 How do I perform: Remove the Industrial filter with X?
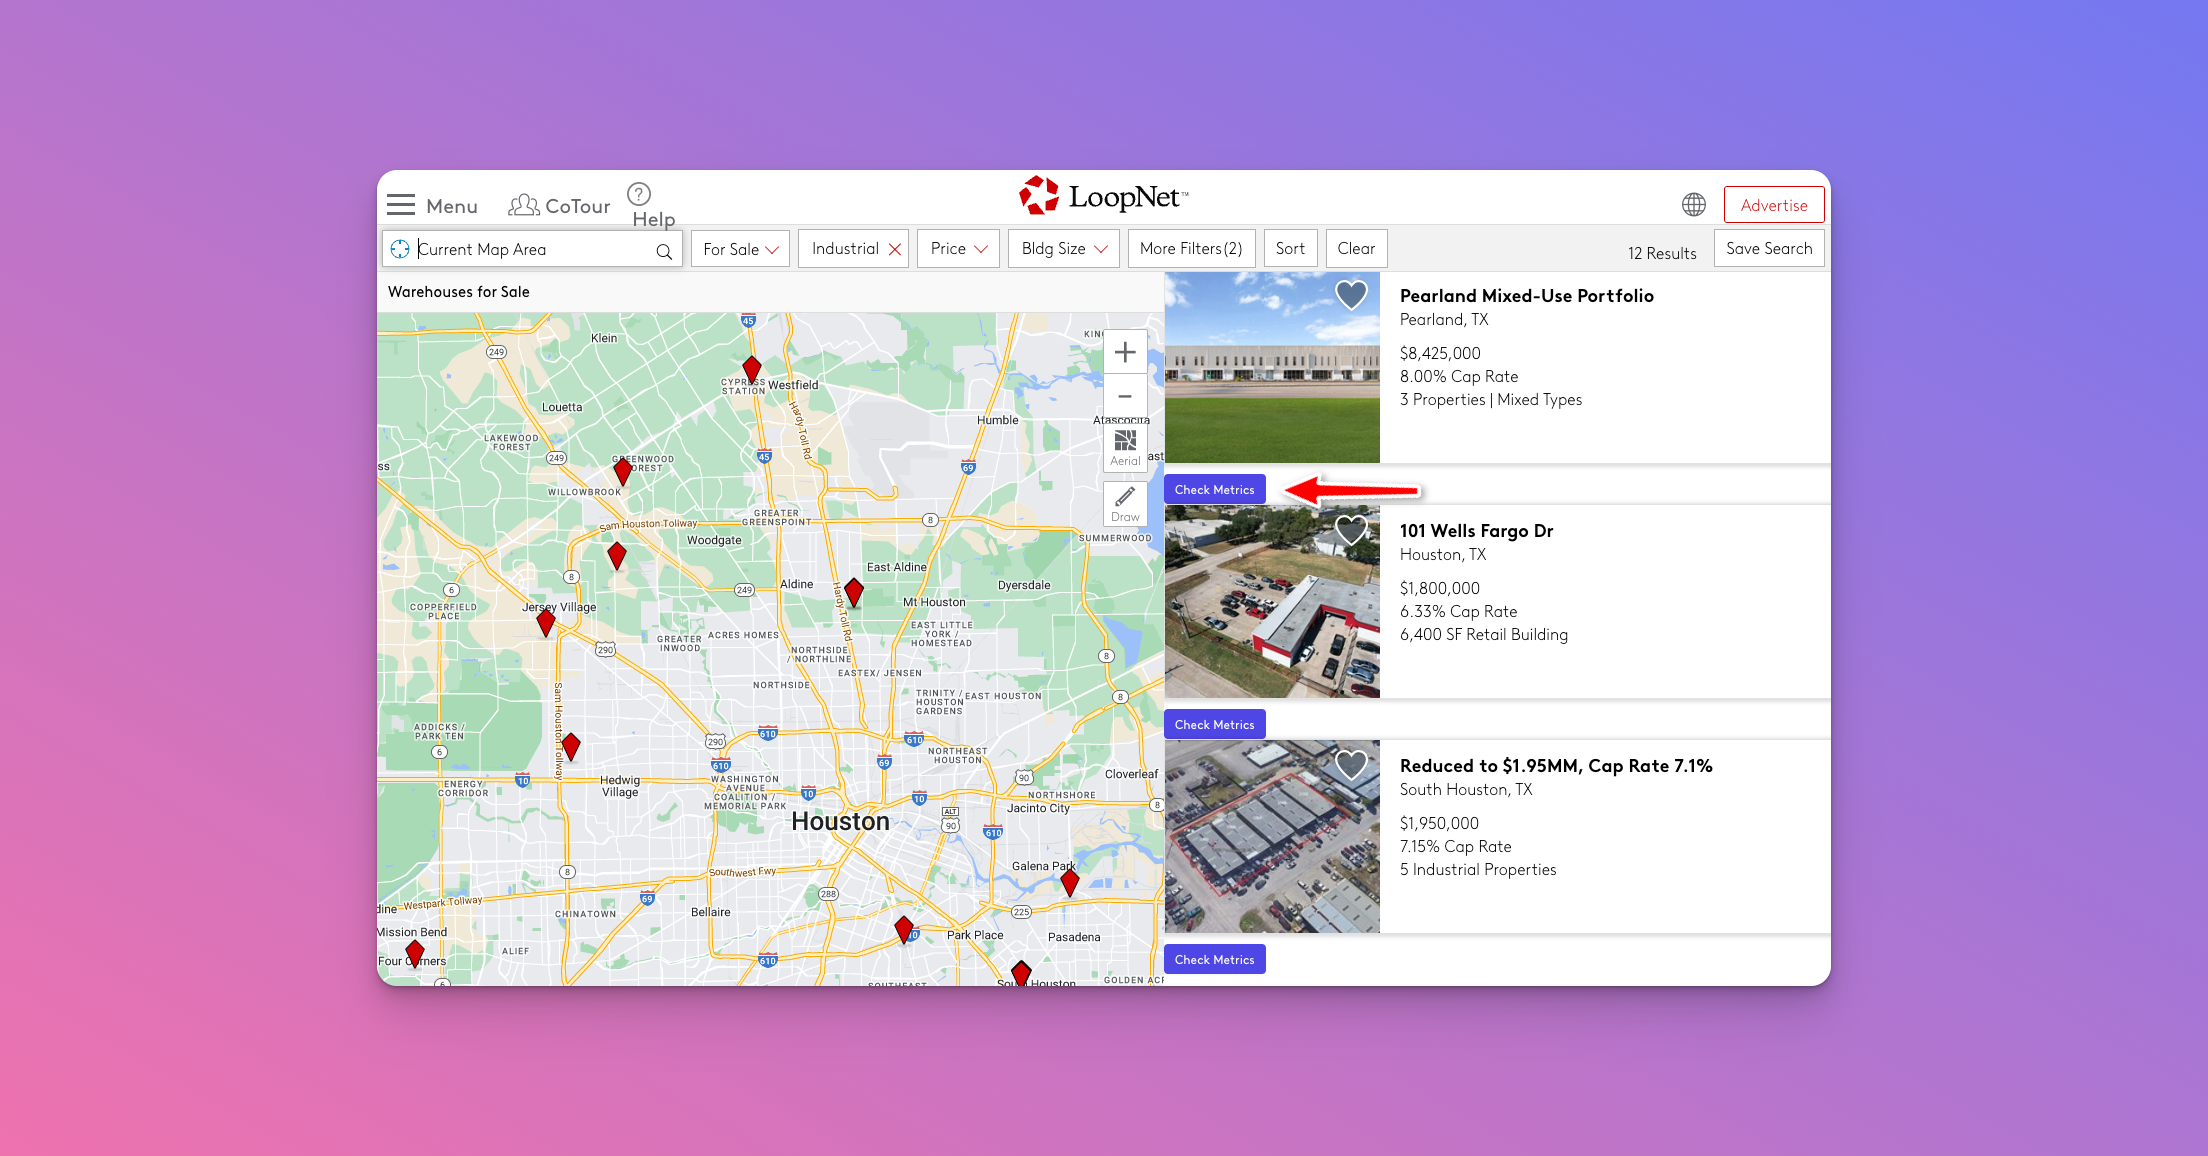click(x=895, y=250)
